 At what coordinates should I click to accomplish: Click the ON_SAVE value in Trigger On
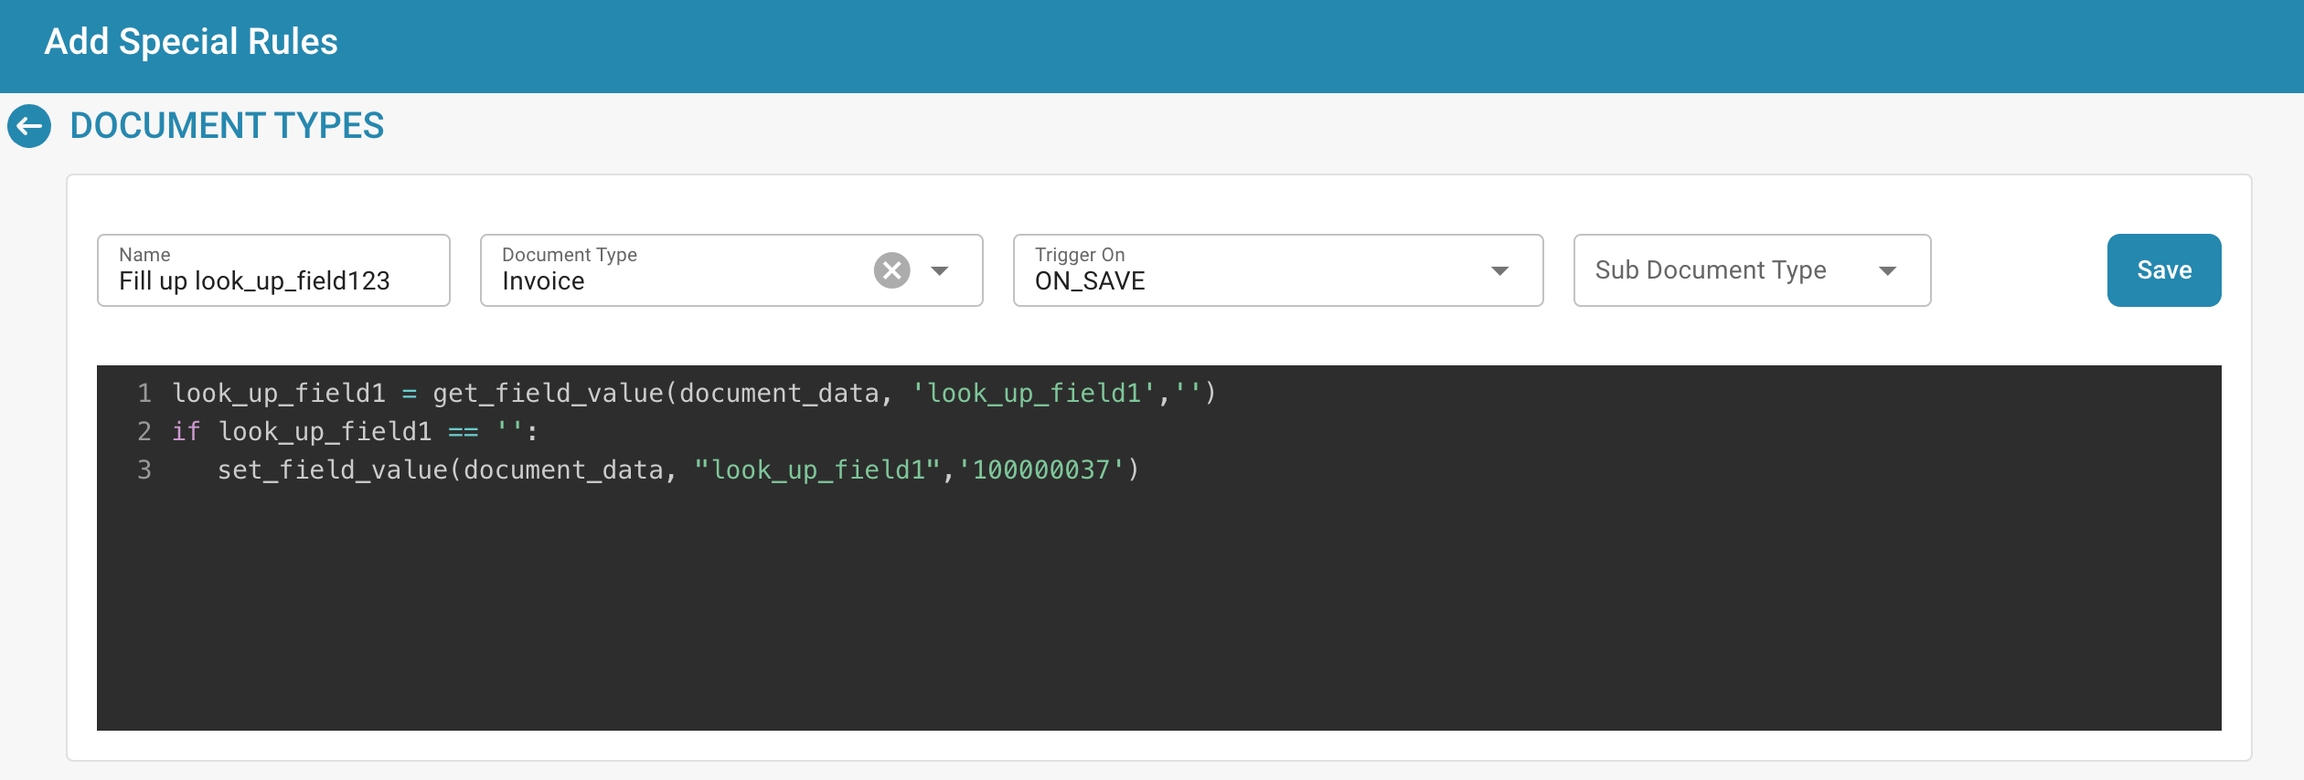click(x=1089, y=281)
